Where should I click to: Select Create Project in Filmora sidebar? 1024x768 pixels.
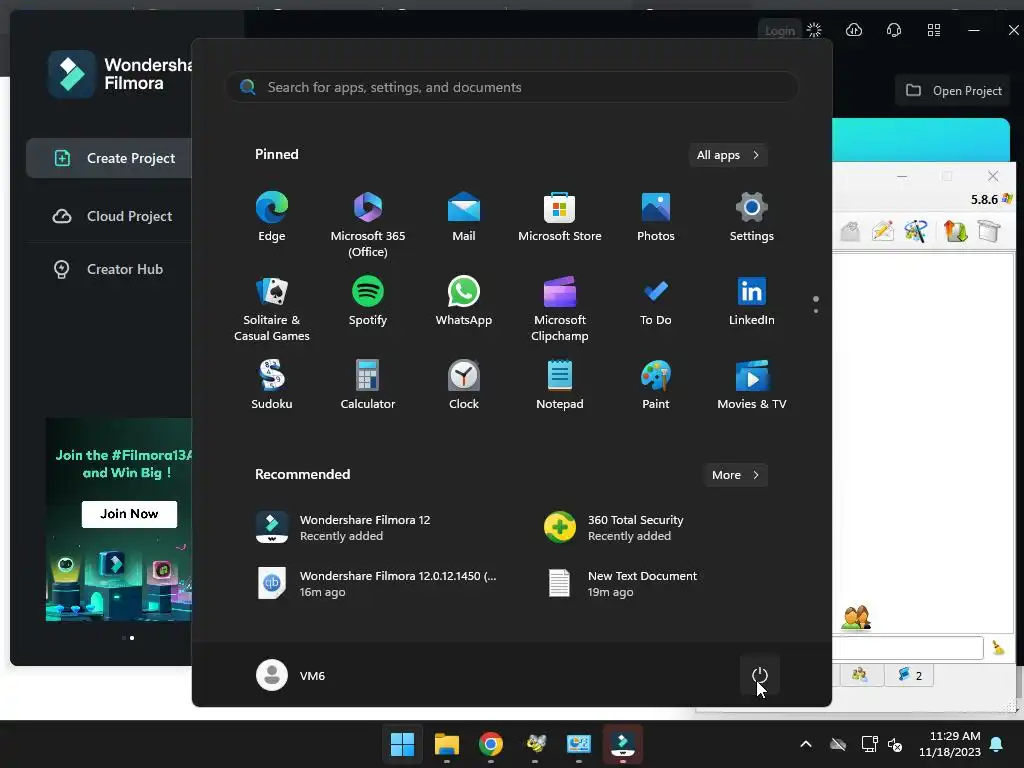click(x=109, y=158)
